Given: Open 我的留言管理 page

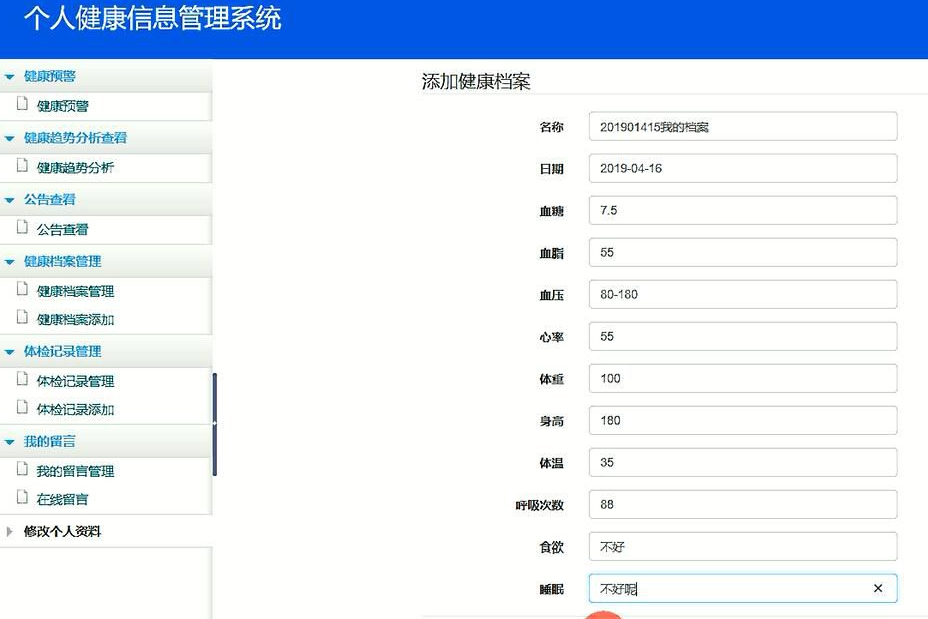Looking at the screenshot, I should [75, 471].
